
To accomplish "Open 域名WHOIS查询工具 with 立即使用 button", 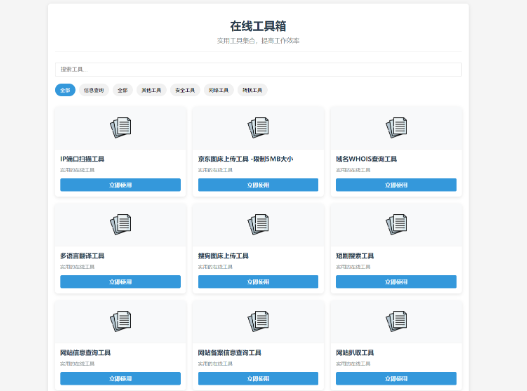I will [396, 185].
